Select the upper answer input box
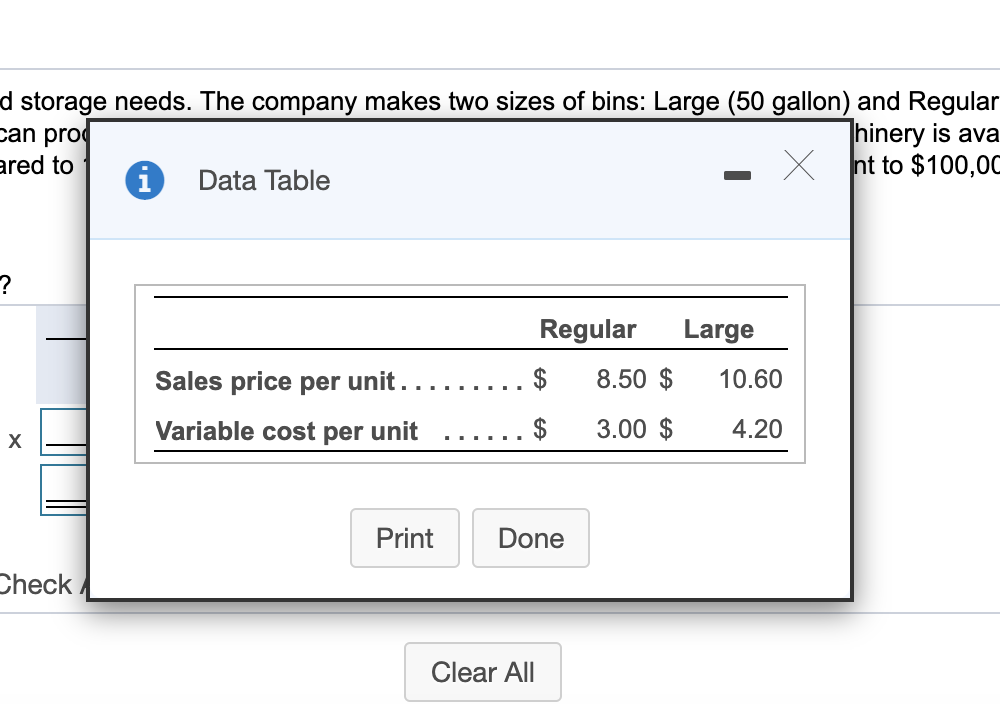1000x704 pixels. coord(63,432)
